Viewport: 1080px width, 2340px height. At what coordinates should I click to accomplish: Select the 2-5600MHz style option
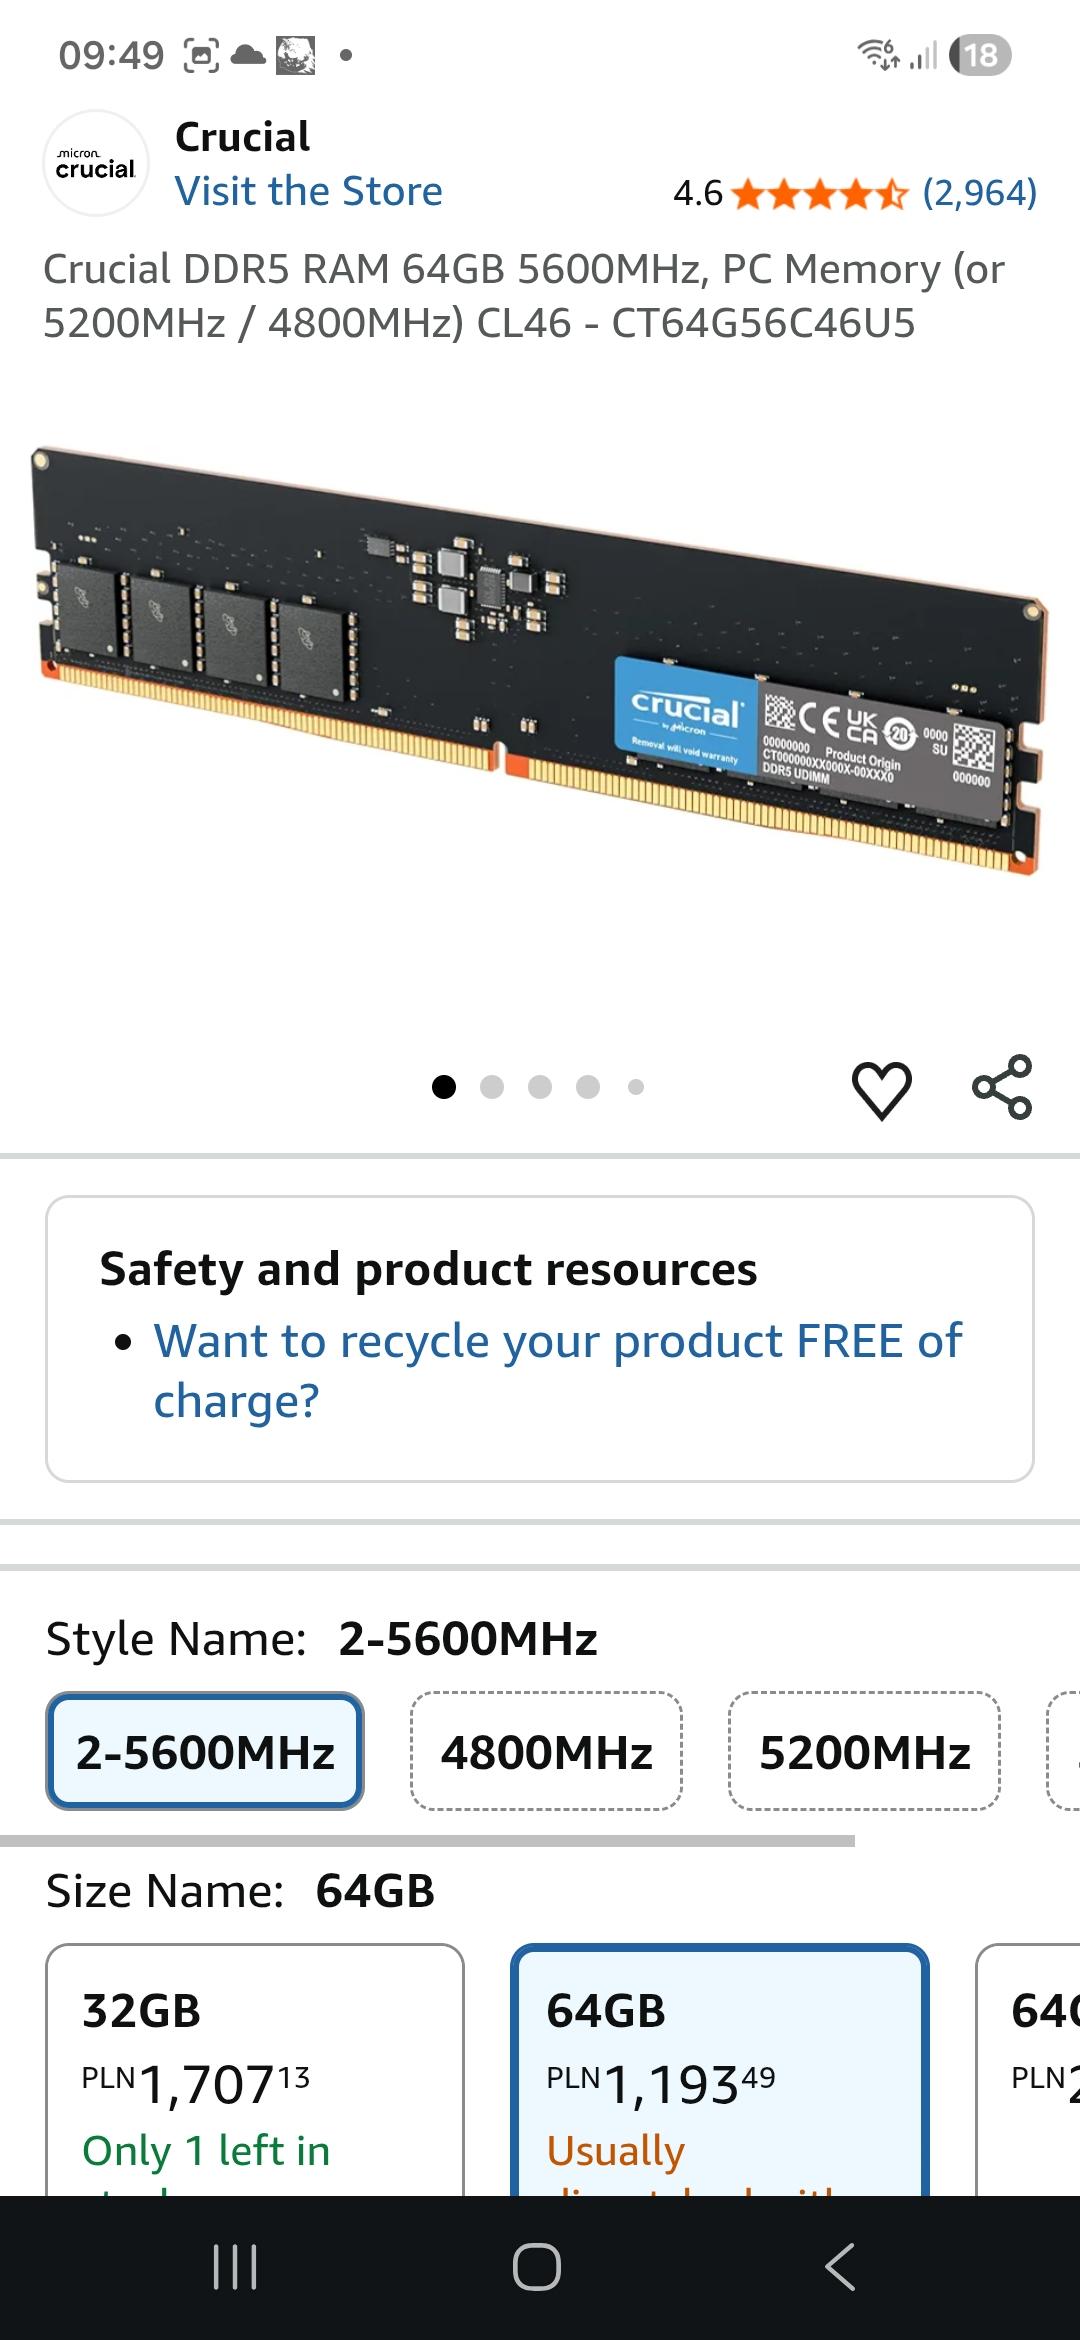click(x=205, y=1751)
